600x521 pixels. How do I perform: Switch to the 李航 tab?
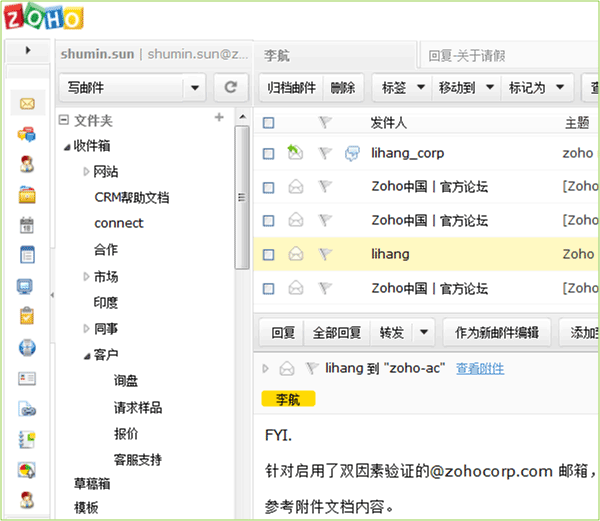[x=335, y=56]
